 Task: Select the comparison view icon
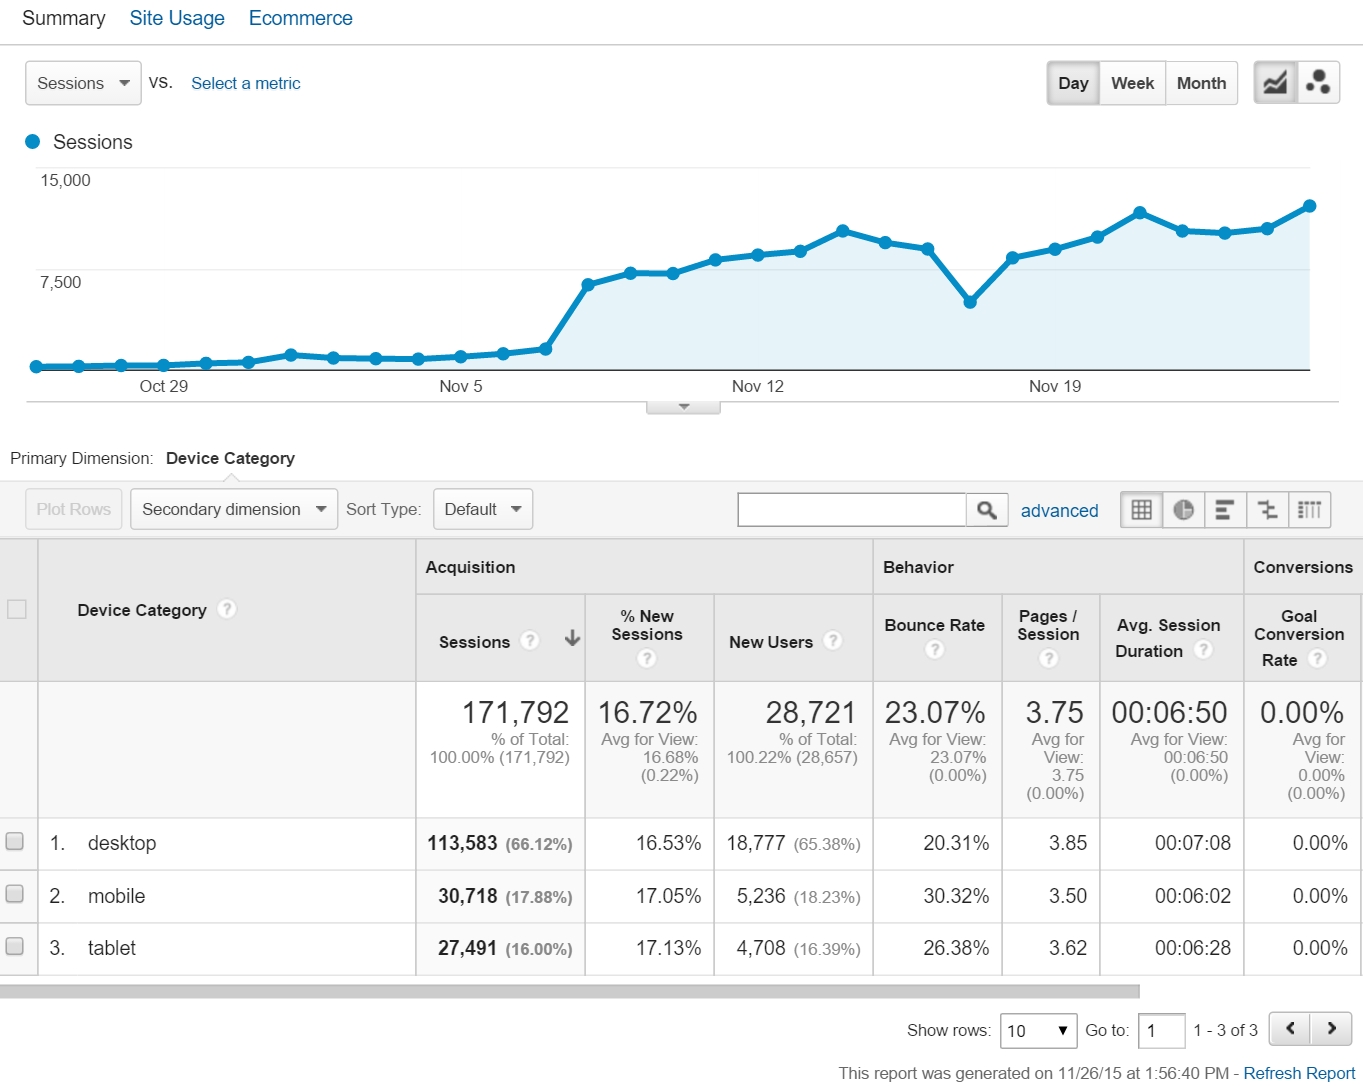[1267, 510]
